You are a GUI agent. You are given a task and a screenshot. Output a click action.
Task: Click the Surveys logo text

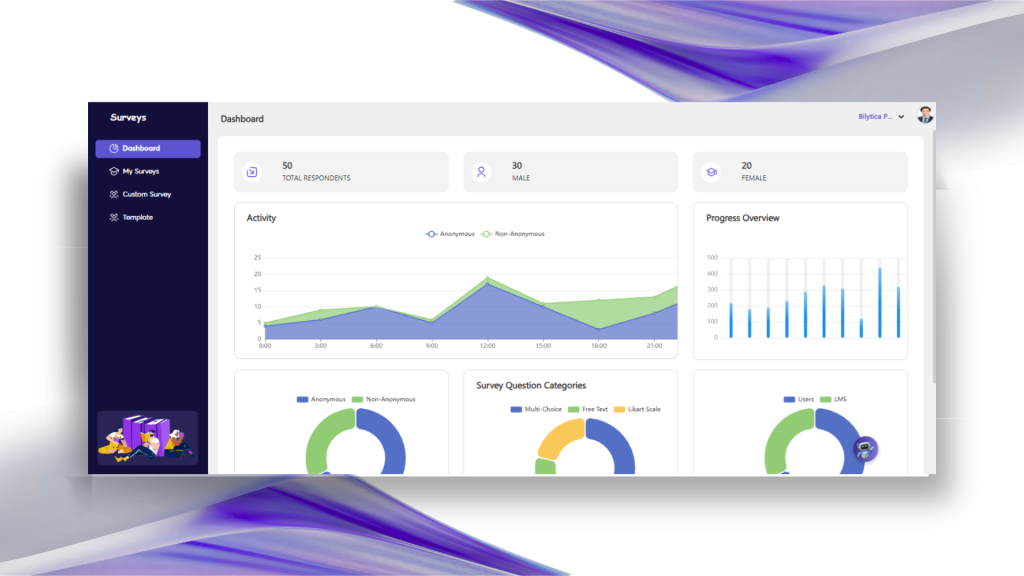tap(128, 118)
